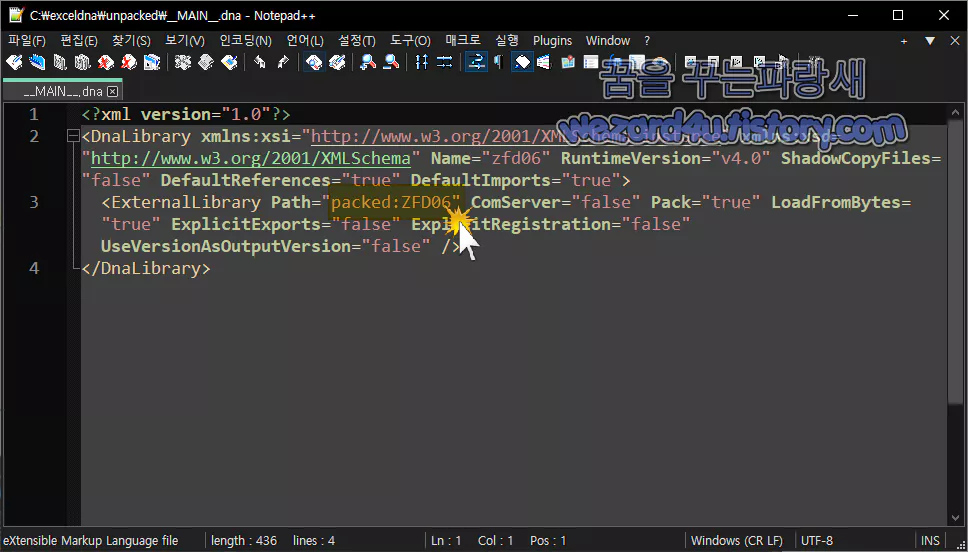Follow the http://www.w3.org/2001/XMLSchema link
This screenshot has width=968, height=552.
point(251,159)
